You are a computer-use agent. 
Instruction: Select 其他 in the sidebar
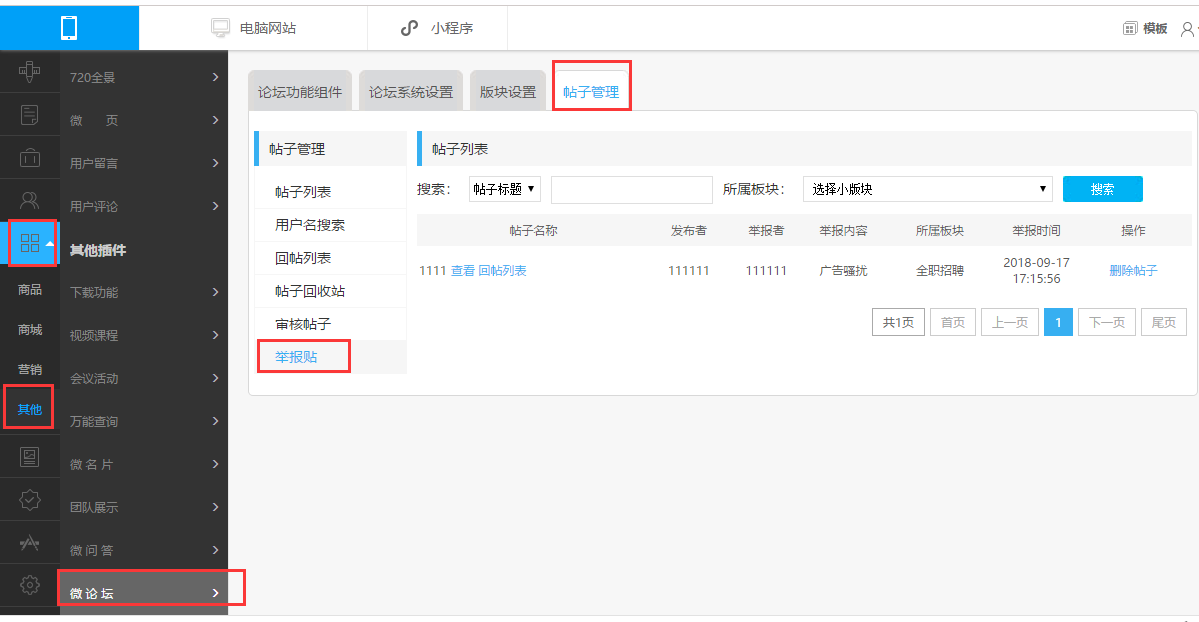[30, 409]
